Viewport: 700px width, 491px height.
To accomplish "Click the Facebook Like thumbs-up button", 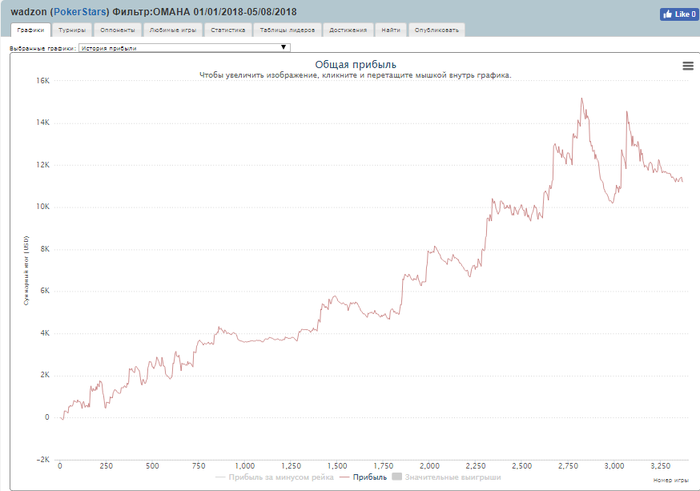I will 679,14.
